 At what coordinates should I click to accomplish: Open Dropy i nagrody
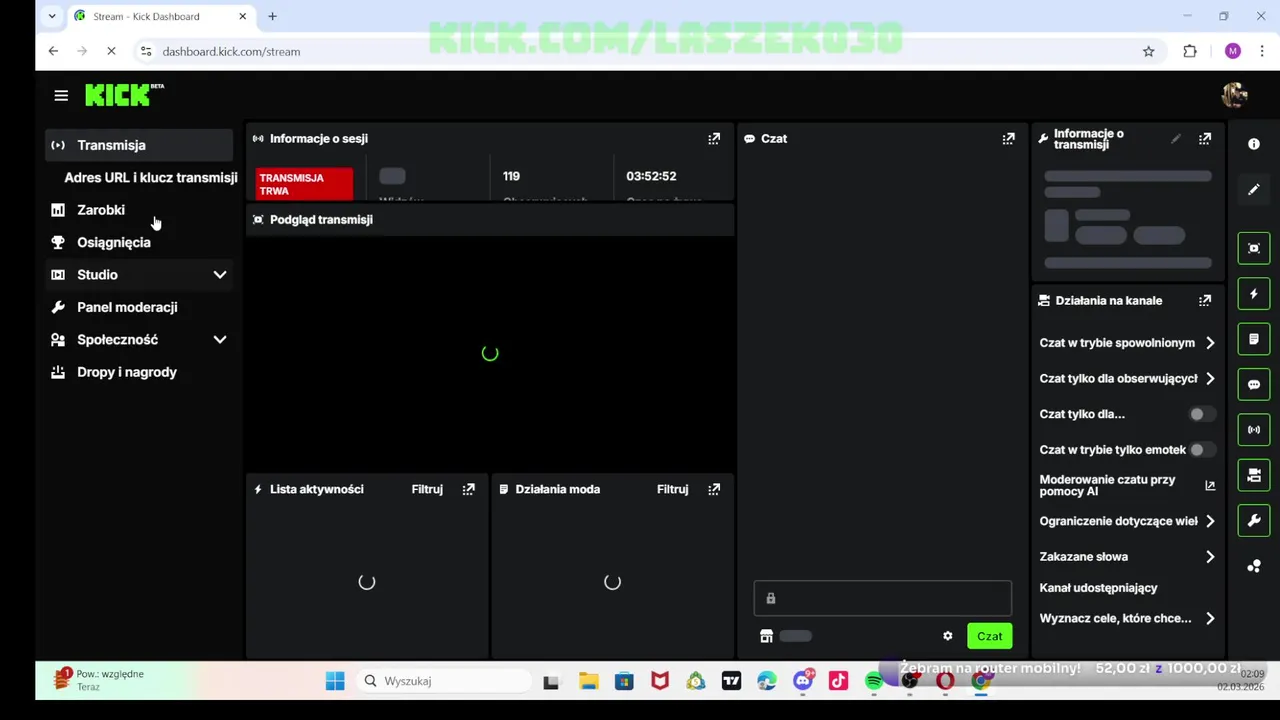(x=127, y=372)
